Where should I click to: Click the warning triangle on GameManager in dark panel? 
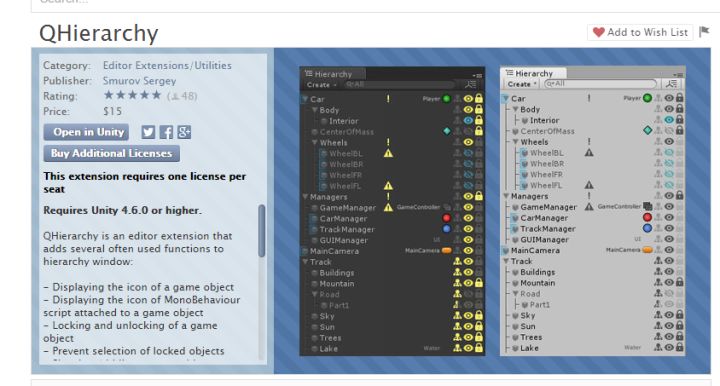[388, 207]
